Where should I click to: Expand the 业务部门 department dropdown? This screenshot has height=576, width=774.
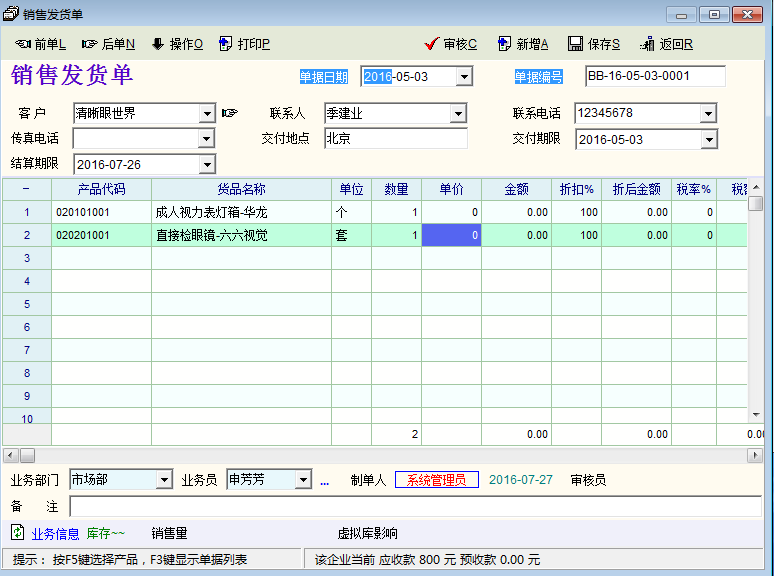(x=164, y=481)
